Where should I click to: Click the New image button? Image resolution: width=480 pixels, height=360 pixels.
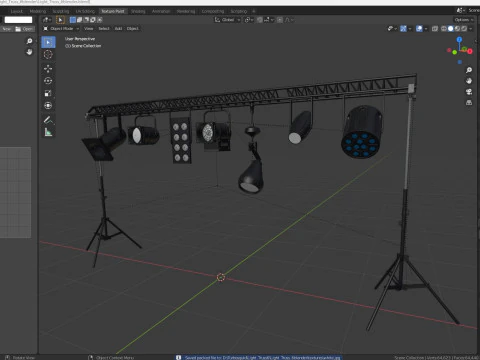click(7, 29)
